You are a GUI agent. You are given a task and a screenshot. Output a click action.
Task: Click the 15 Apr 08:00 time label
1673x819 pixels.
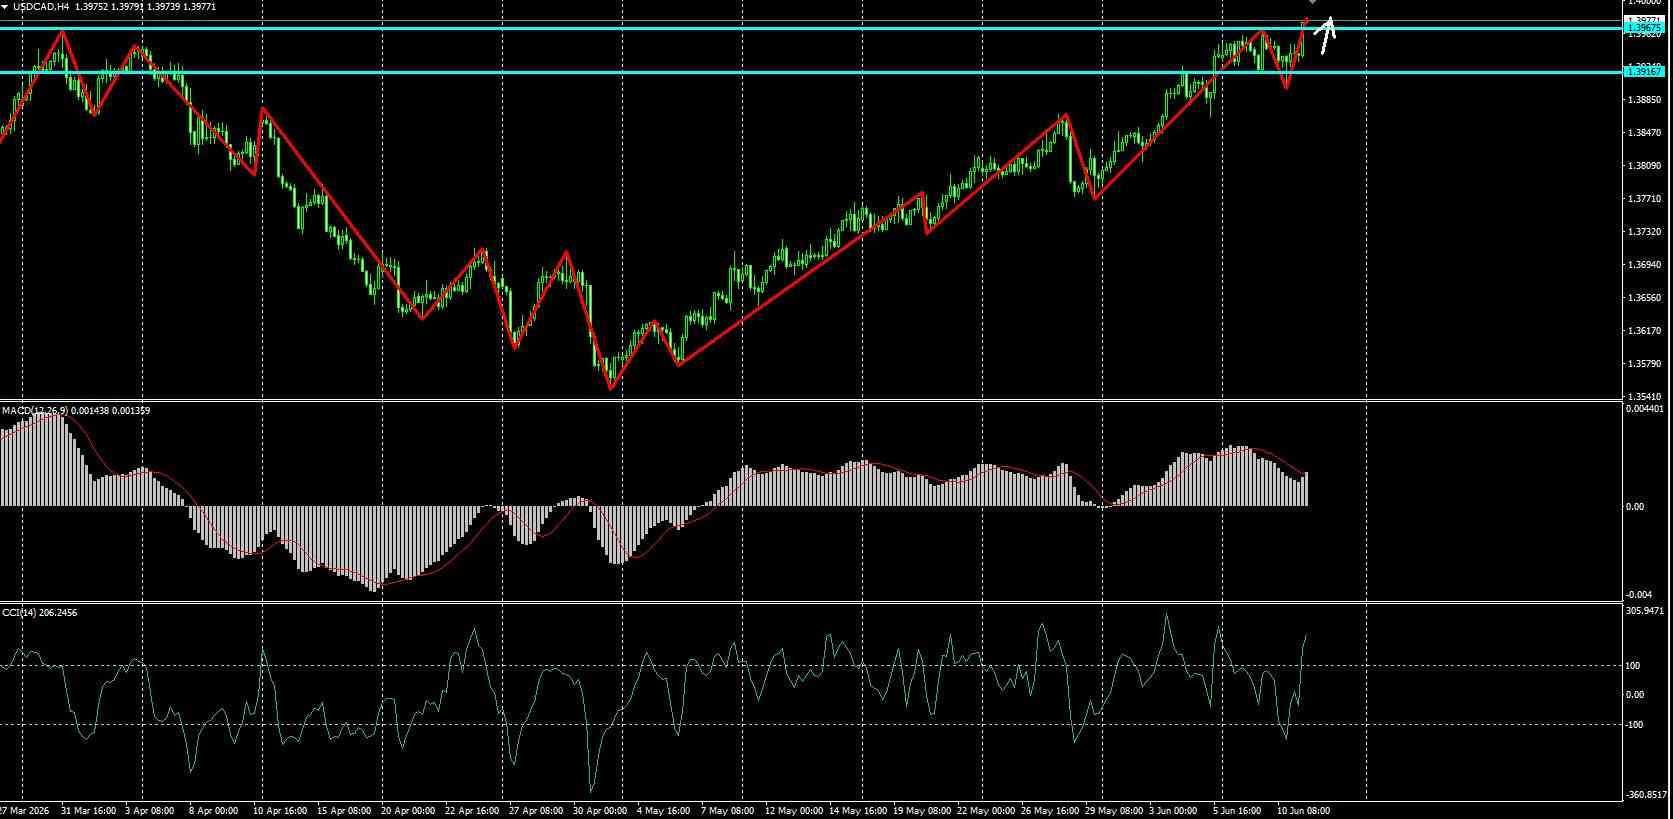344,811
